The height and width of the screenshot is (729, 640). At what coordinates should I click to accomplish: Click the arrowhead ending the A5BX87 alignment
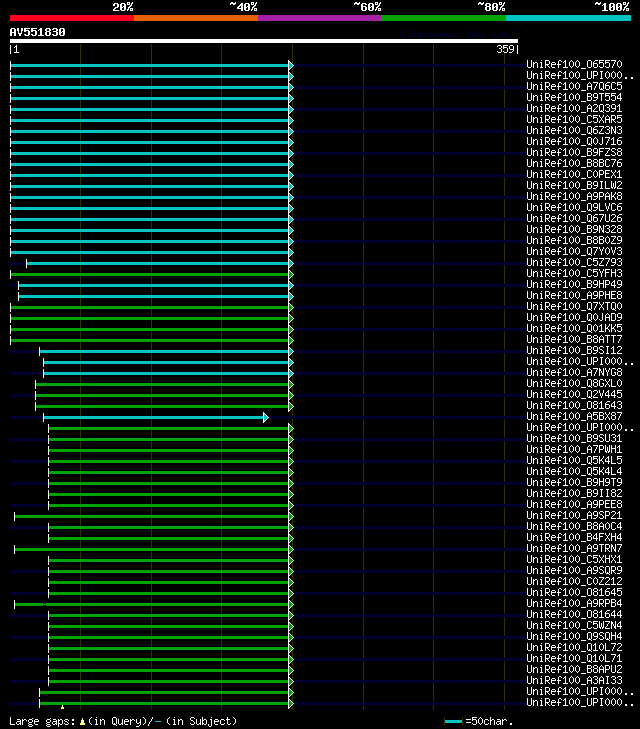(266, 418)
